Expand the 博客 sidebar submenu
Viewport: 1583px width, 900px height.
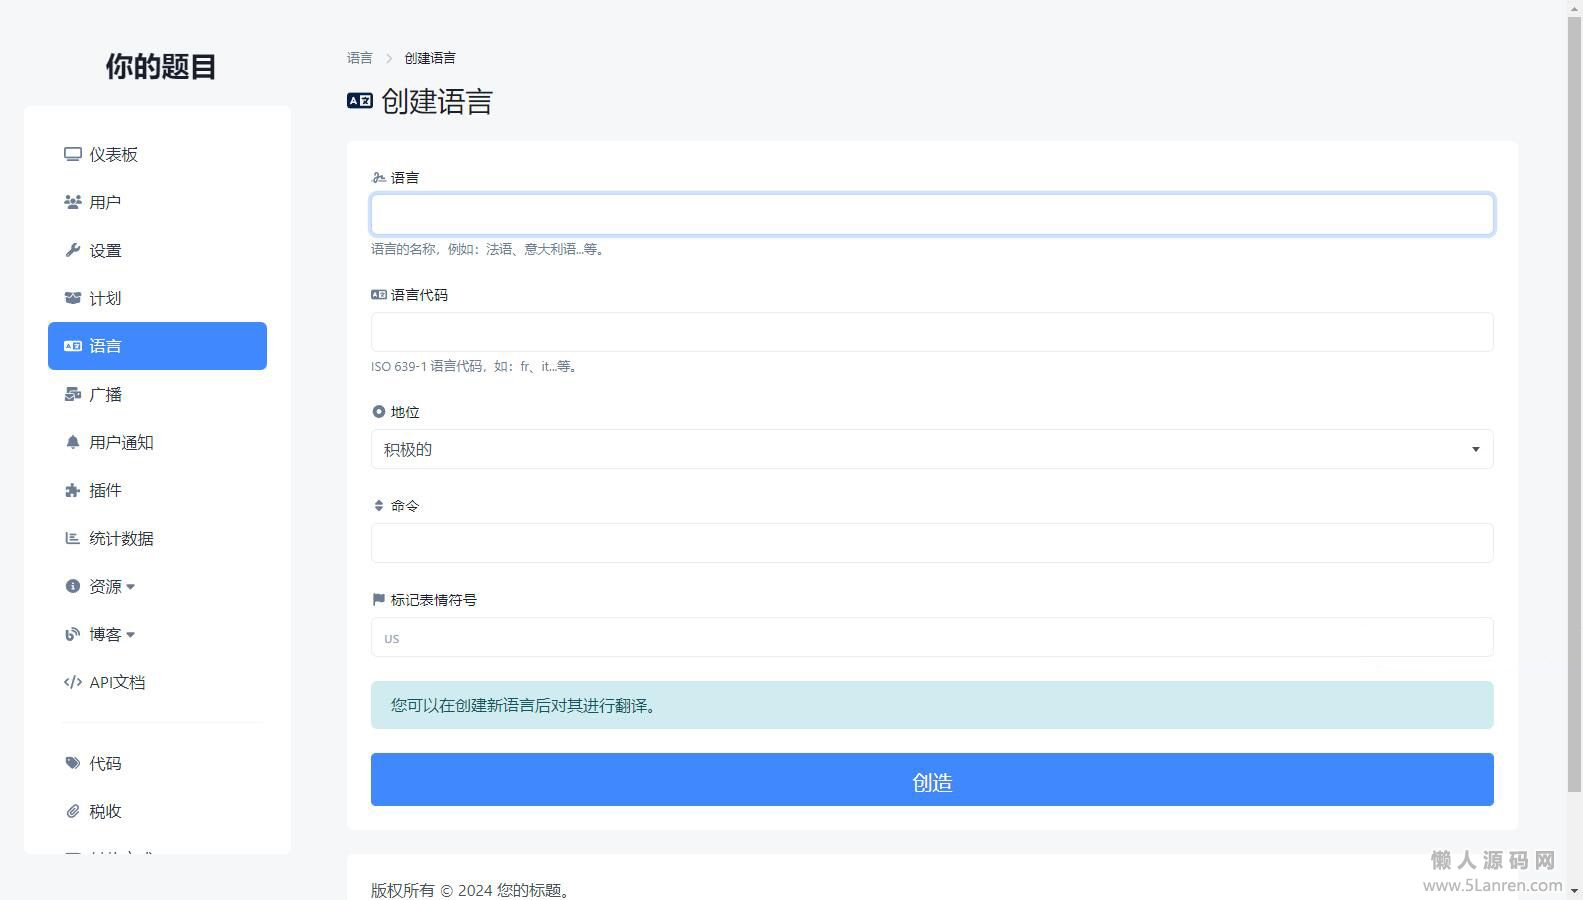click(110, 634)
